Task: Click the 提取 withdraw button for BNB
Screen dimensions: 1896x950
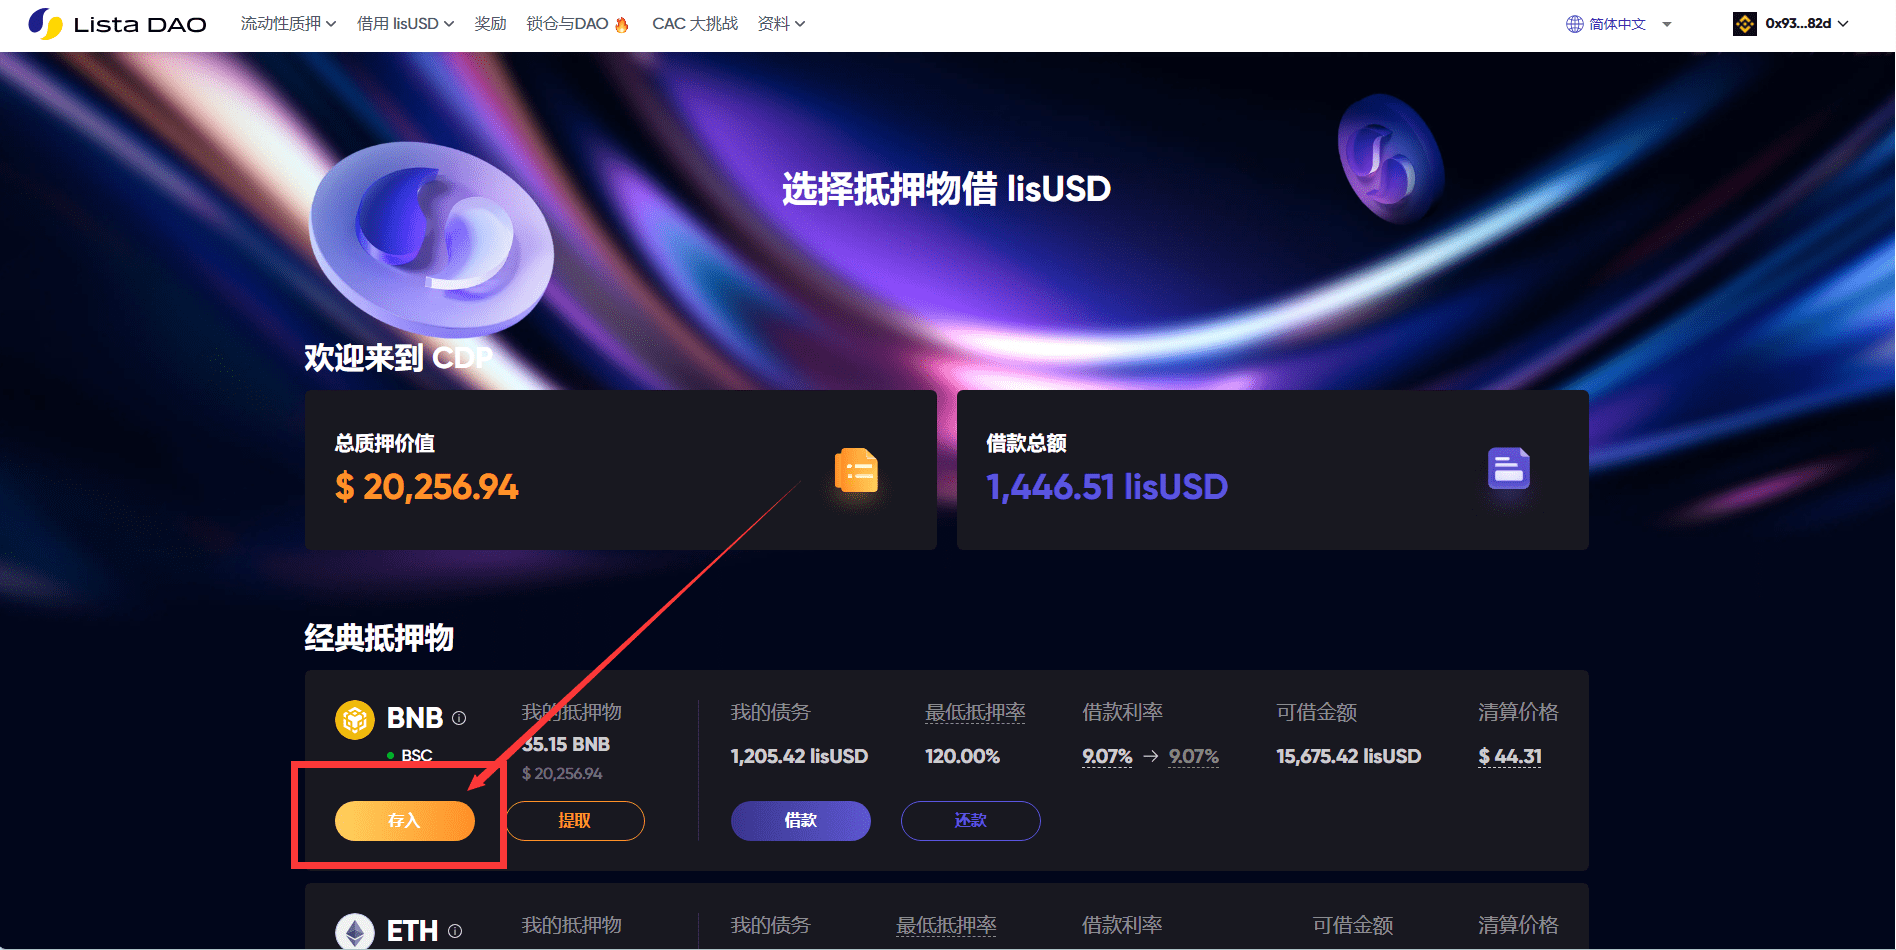Action: 575,821
